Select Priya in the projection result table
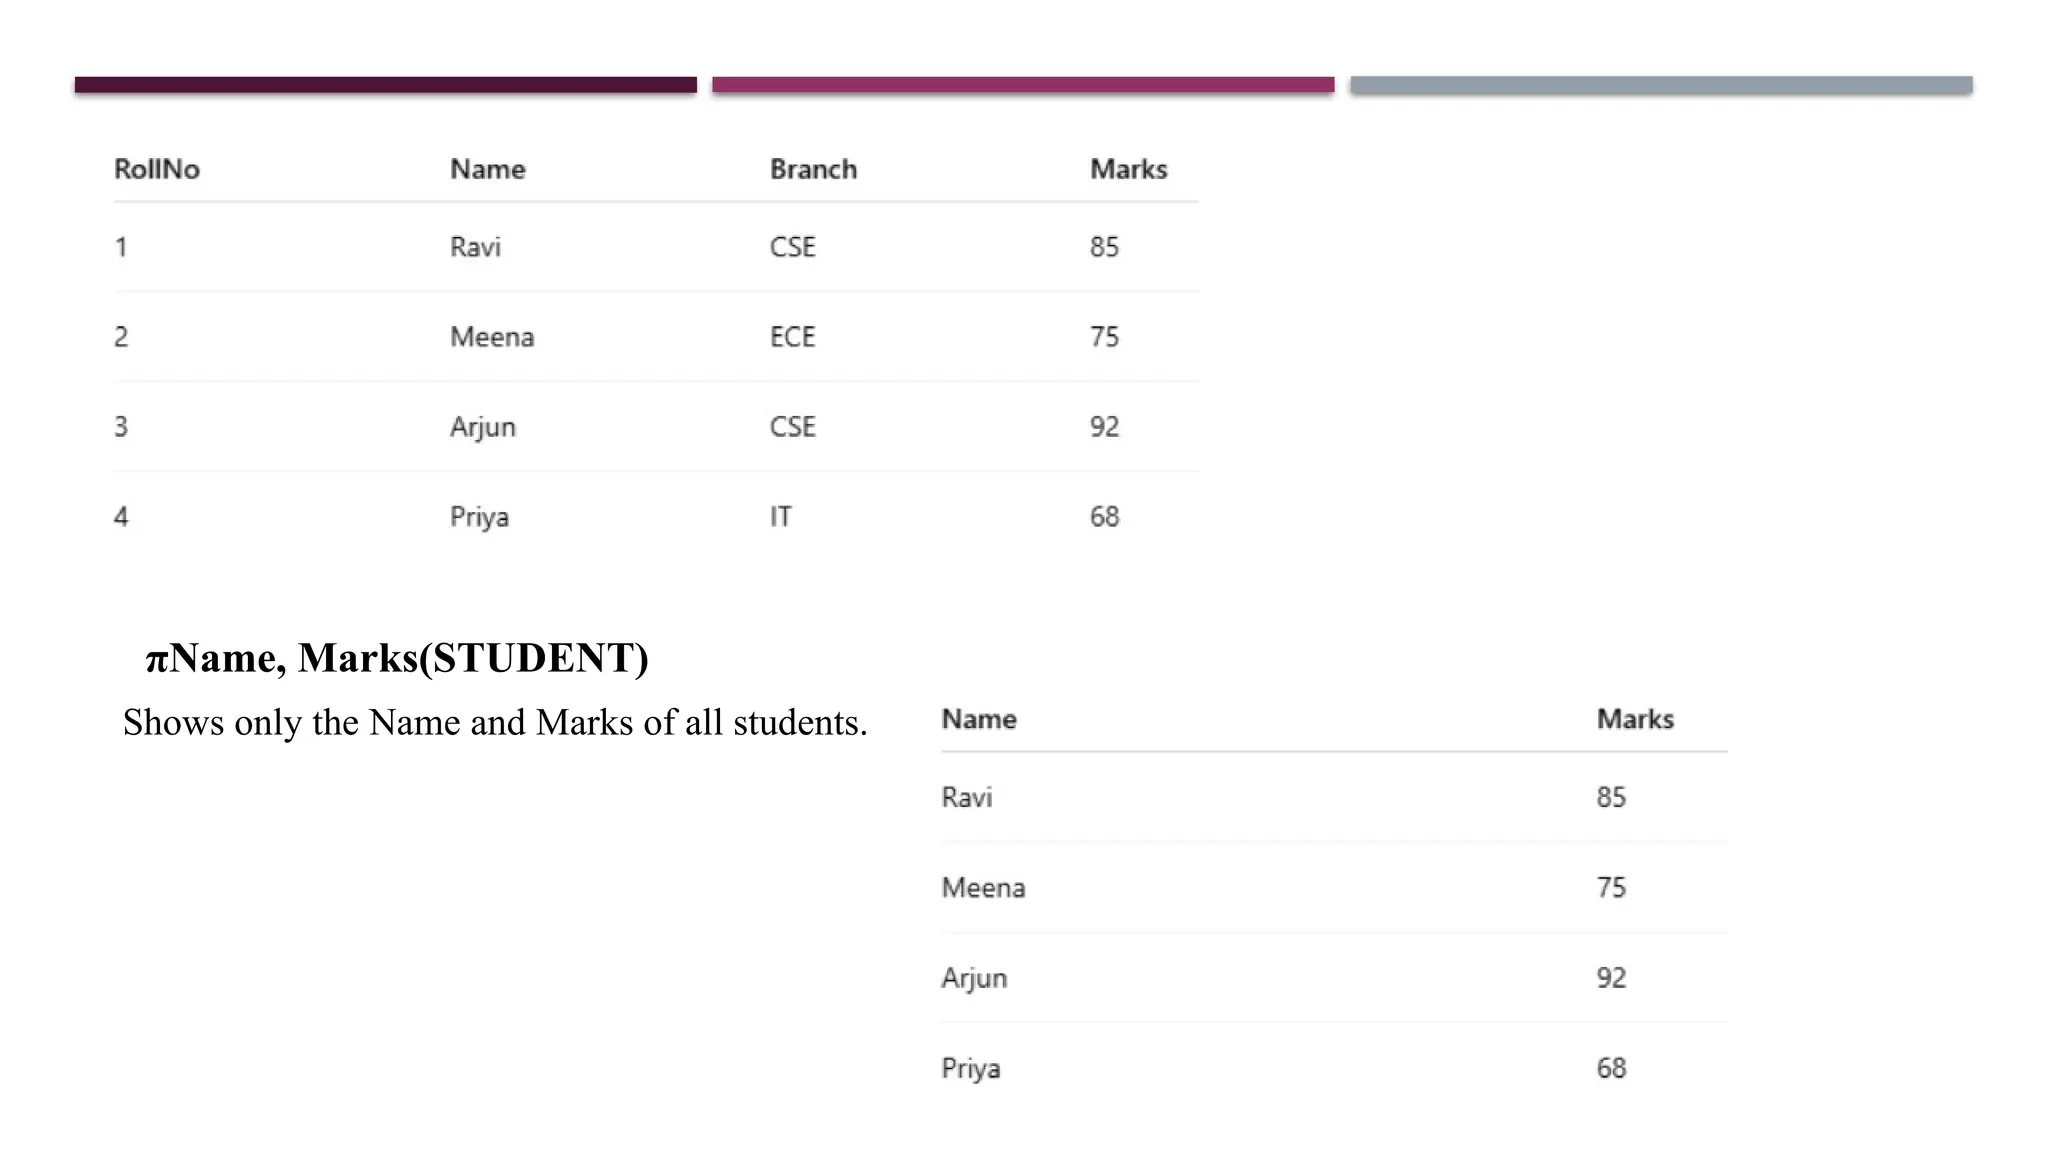 [x=970, y=1069]
